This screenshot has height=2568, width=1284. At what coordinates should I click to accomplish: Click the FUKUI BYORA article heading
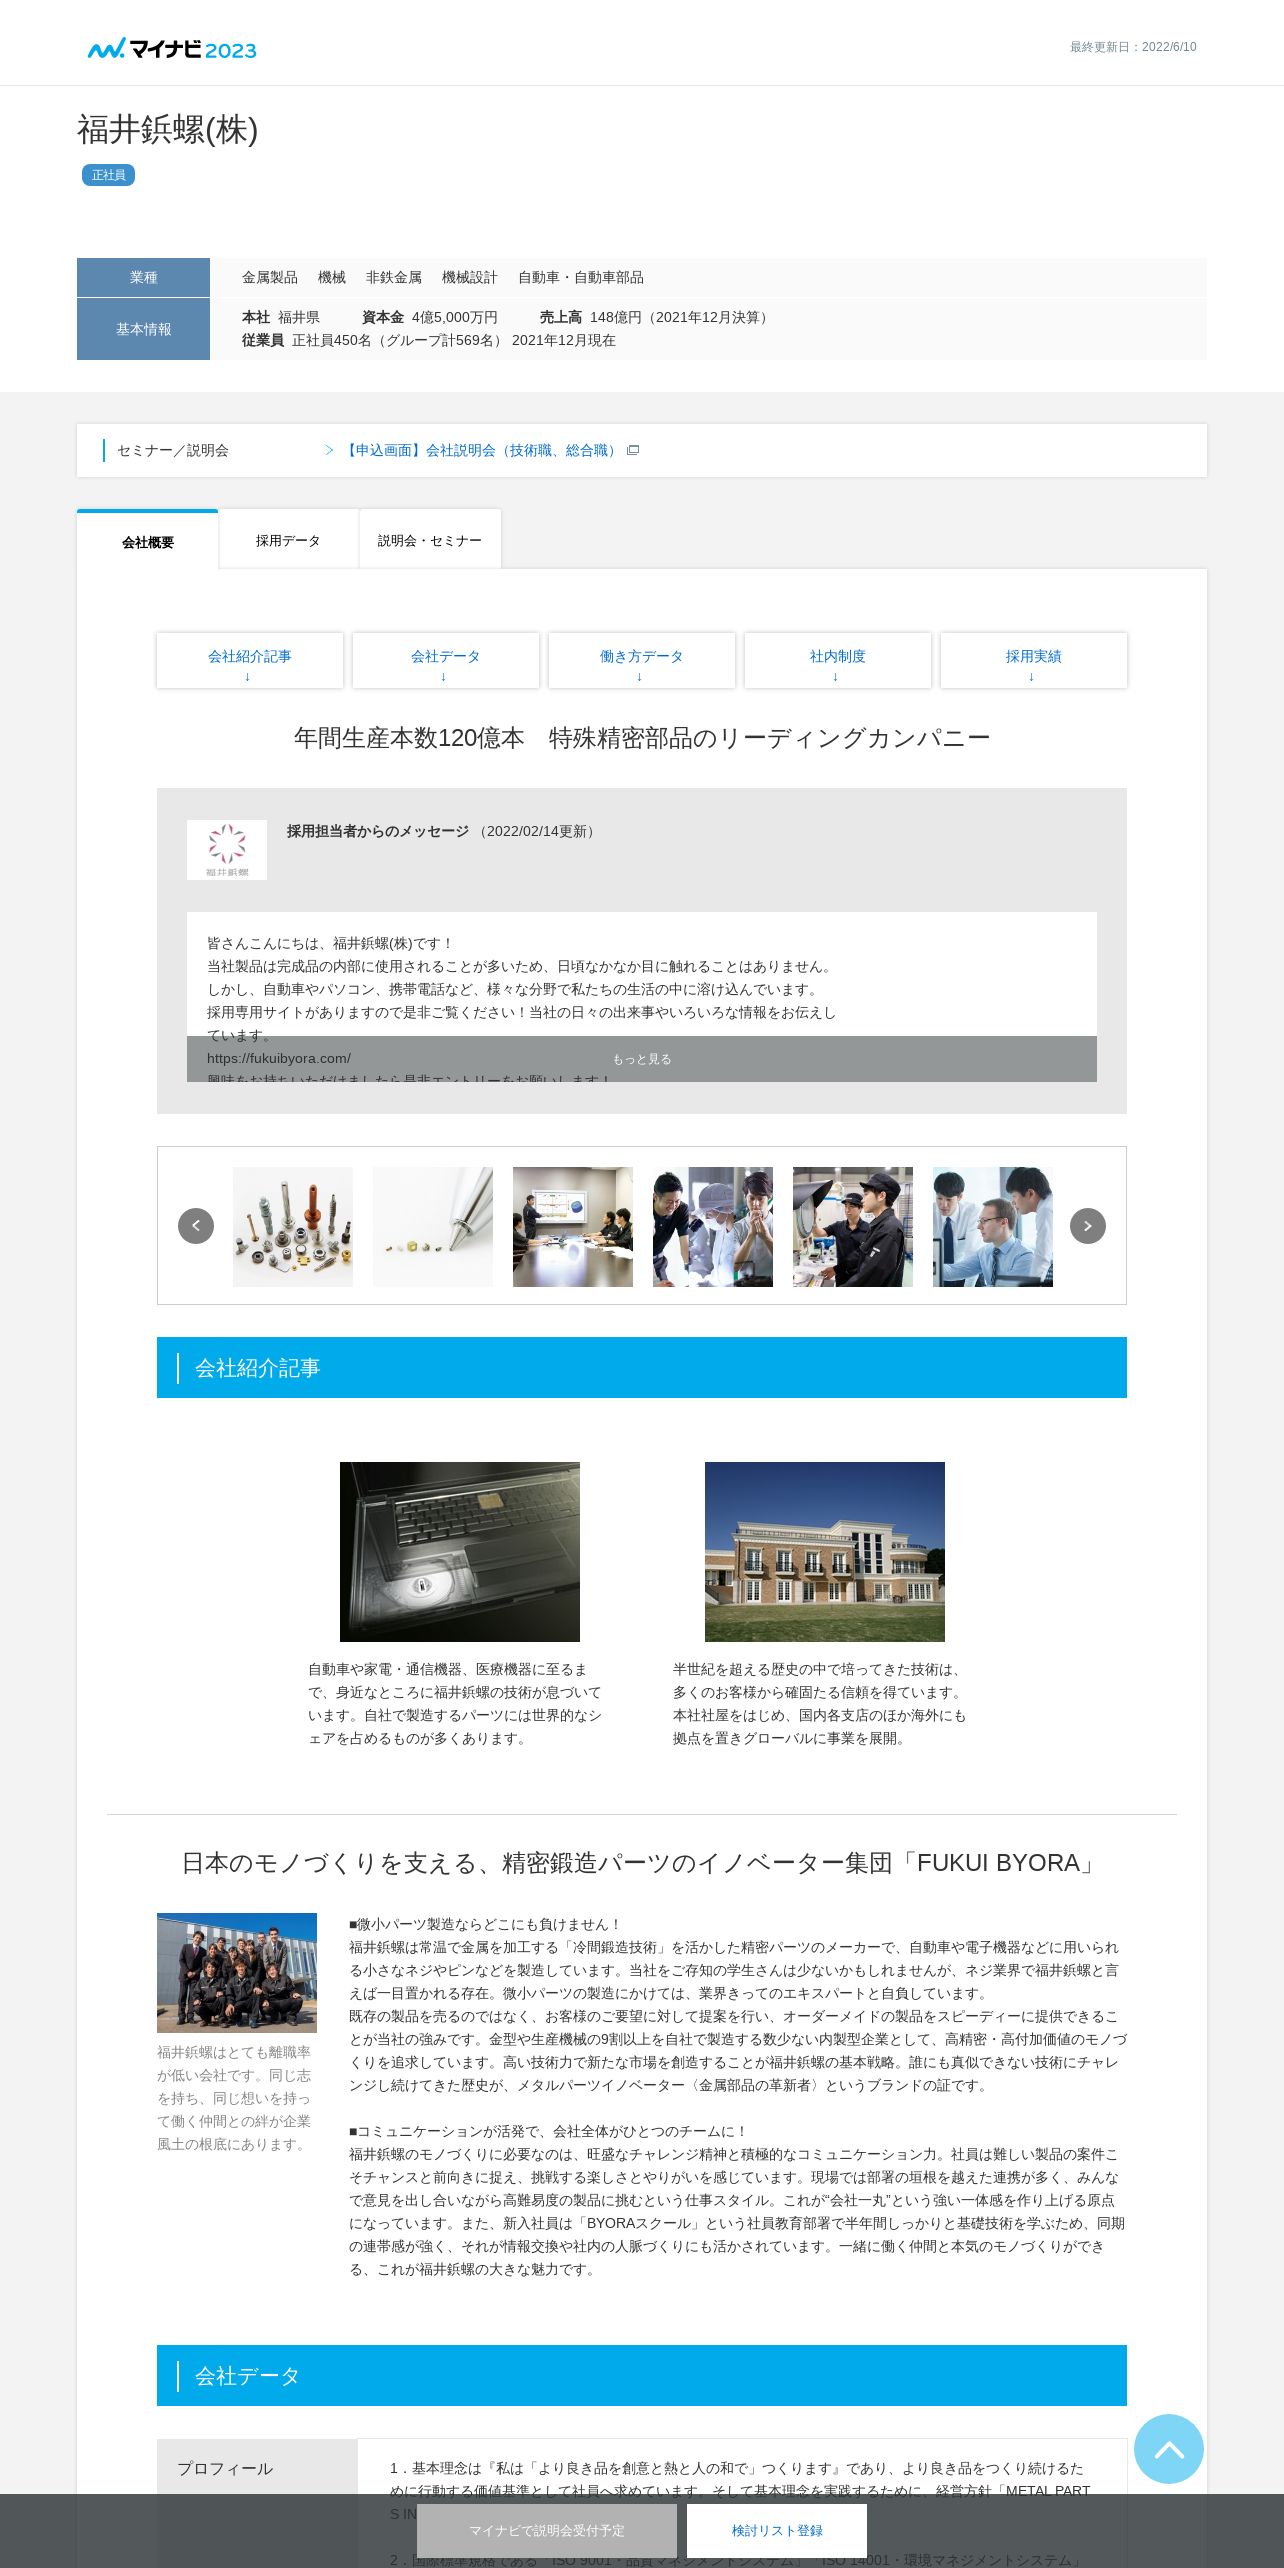coord(642,1863)
